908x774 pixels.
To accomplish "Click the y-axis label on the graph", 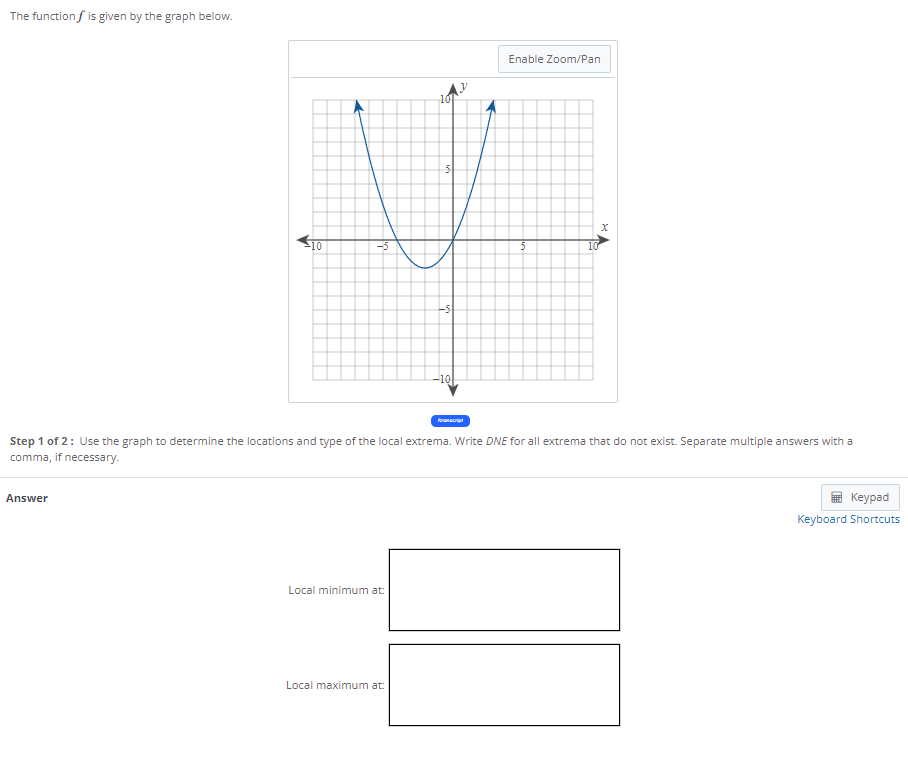I will (461, 86).
